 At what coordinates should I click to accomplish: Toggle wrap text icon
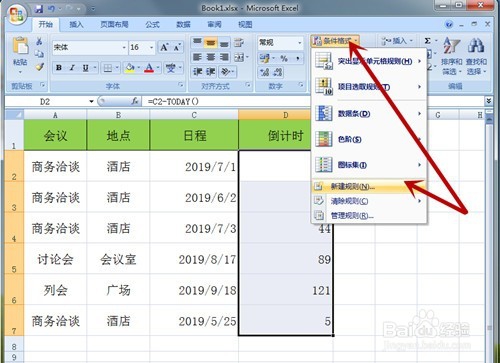click(x=239, y=42)
